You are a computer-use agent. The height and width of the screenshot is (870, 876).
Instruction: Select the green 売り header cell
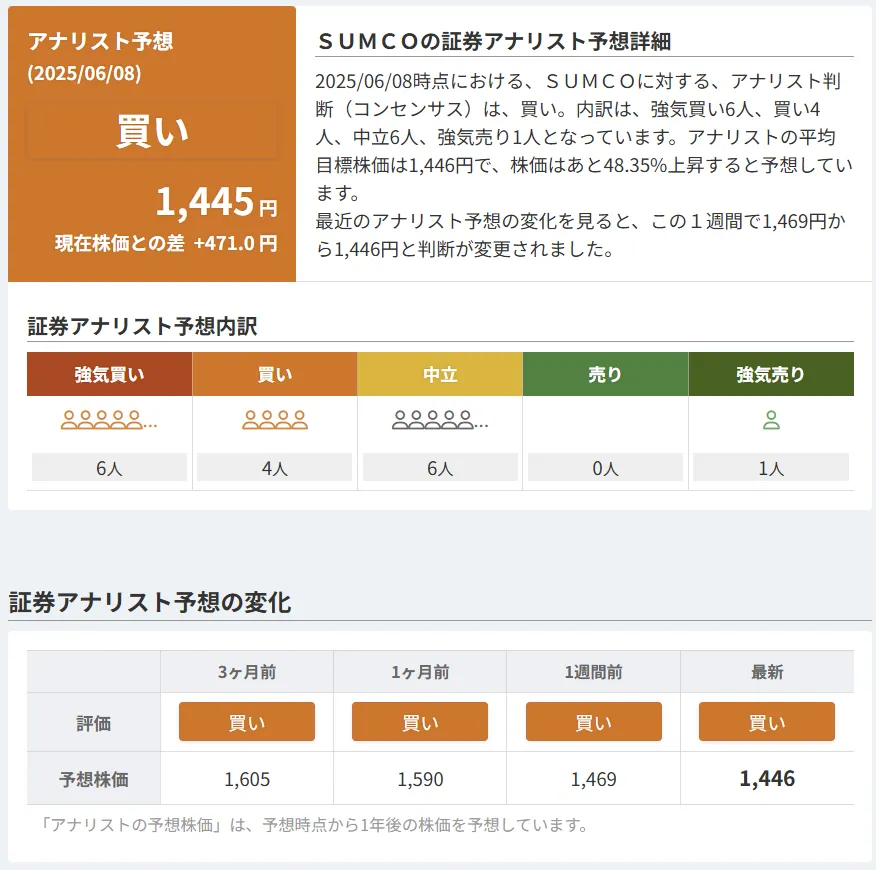point(605,375)
